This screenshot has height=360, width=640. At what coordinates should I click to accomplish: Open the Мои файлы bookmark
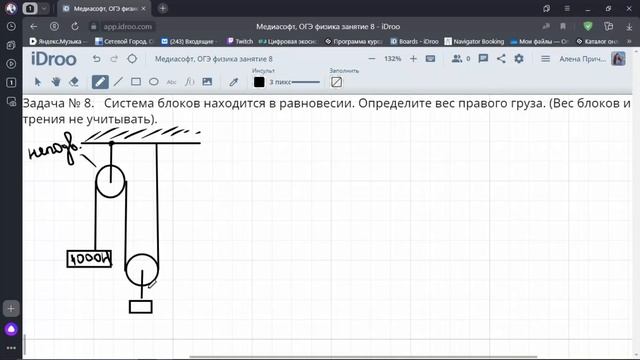[539, 41]
